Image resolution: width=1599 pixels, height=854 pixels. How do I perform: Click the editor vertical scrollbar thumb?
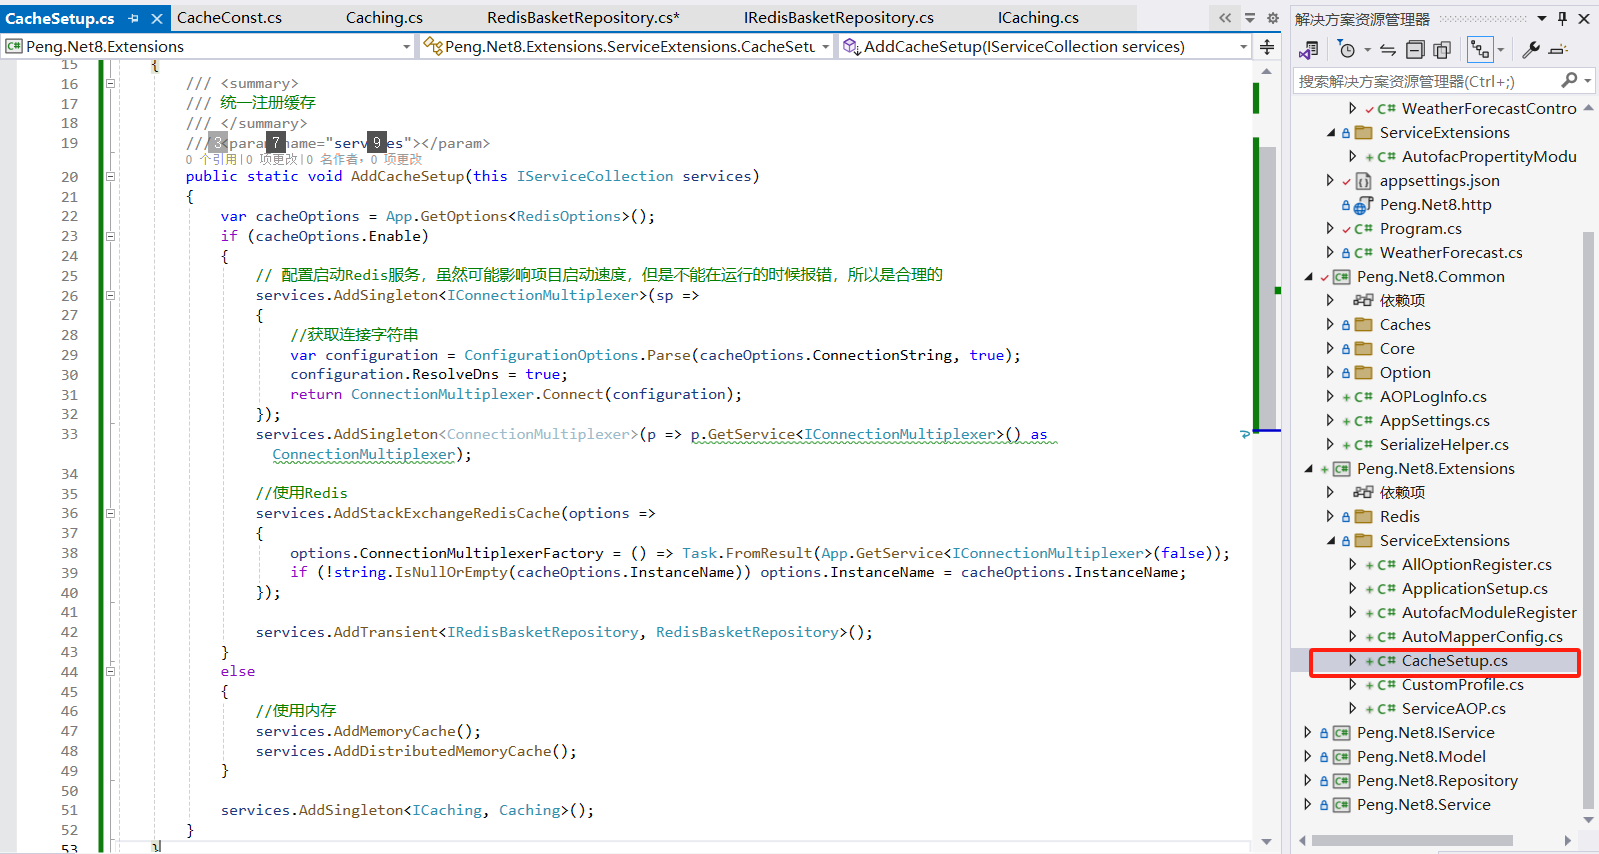coord(1266,287)
